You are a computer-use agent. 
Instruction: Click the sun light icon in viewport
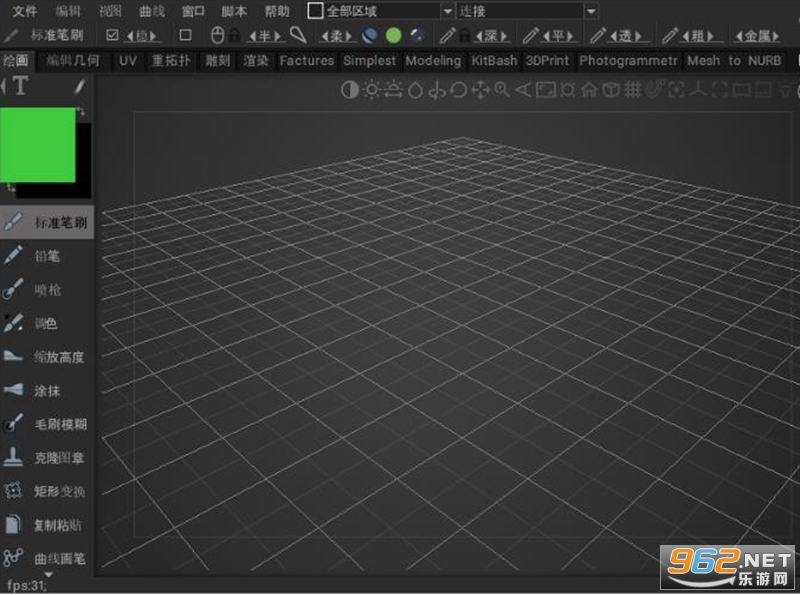(x=372, y=90)
